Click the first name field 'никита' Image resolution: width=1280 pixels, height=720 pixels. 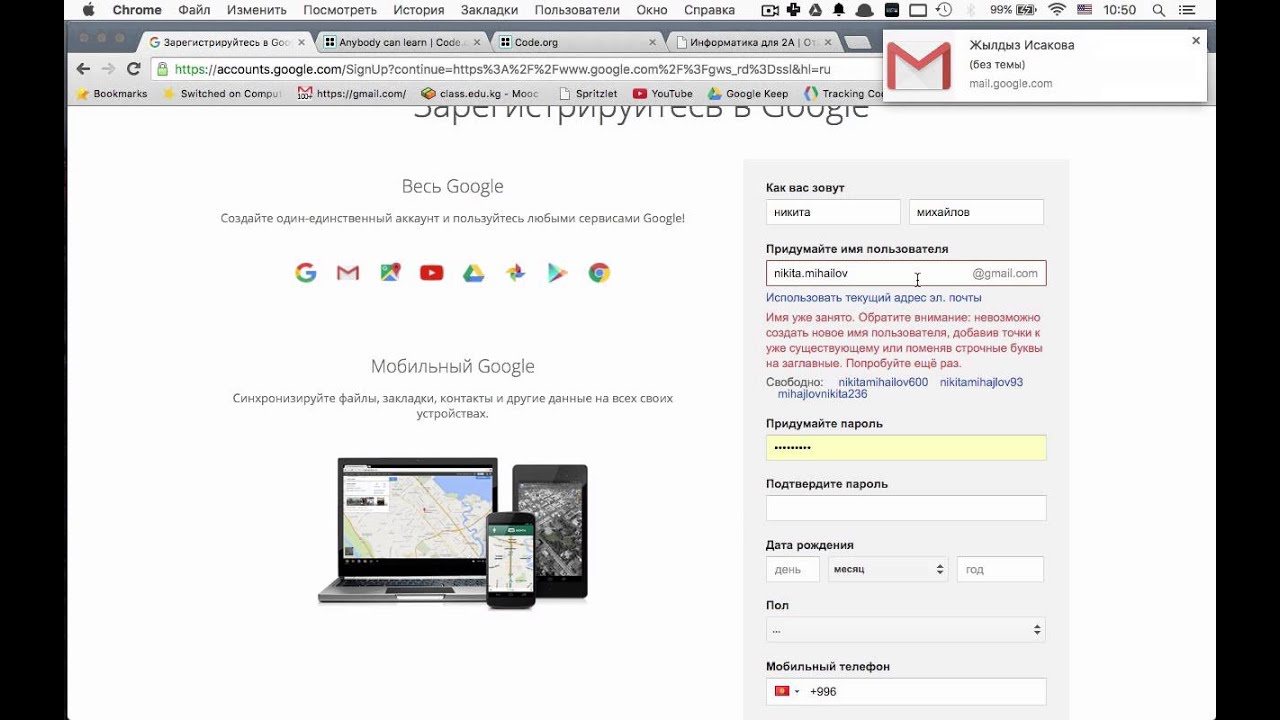pyautogui.click(x=833, y=212)
